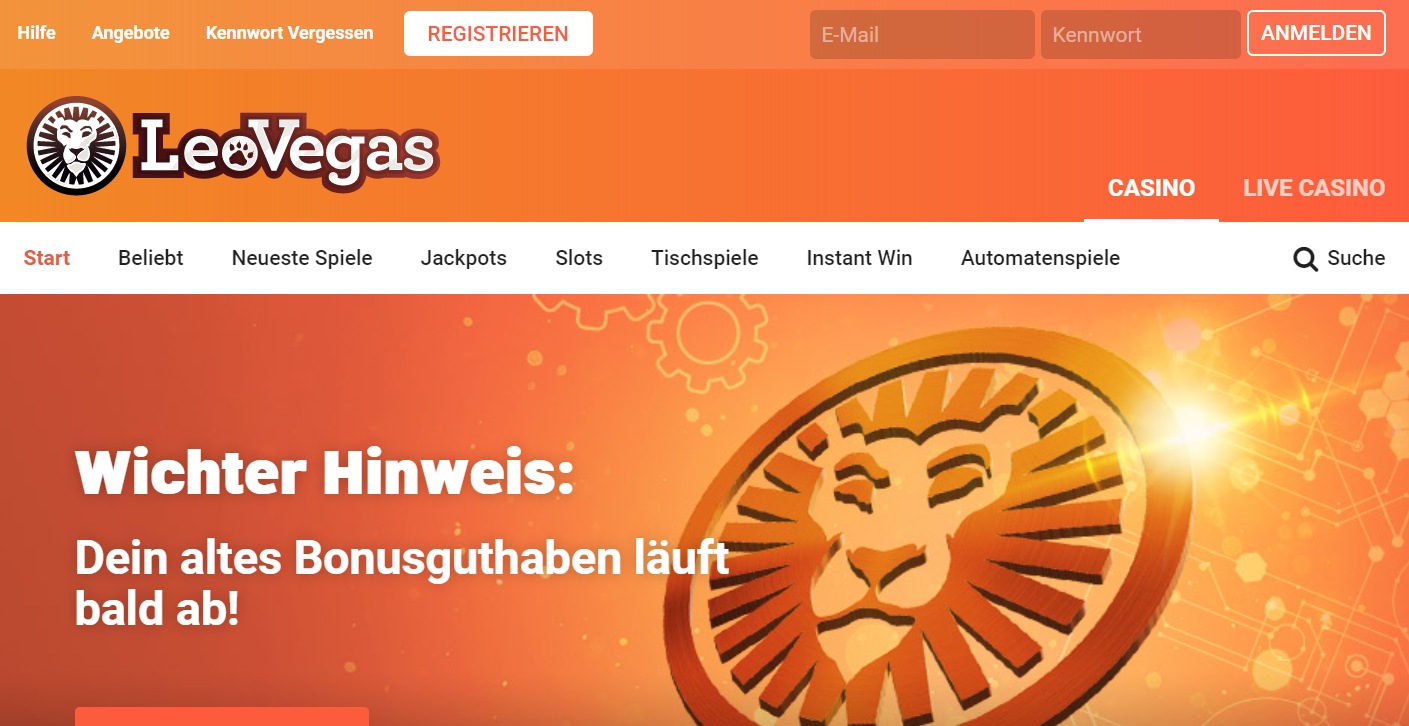Open the Angebote link
This screenshot has width=1409, height=726.
pos(131,33)
